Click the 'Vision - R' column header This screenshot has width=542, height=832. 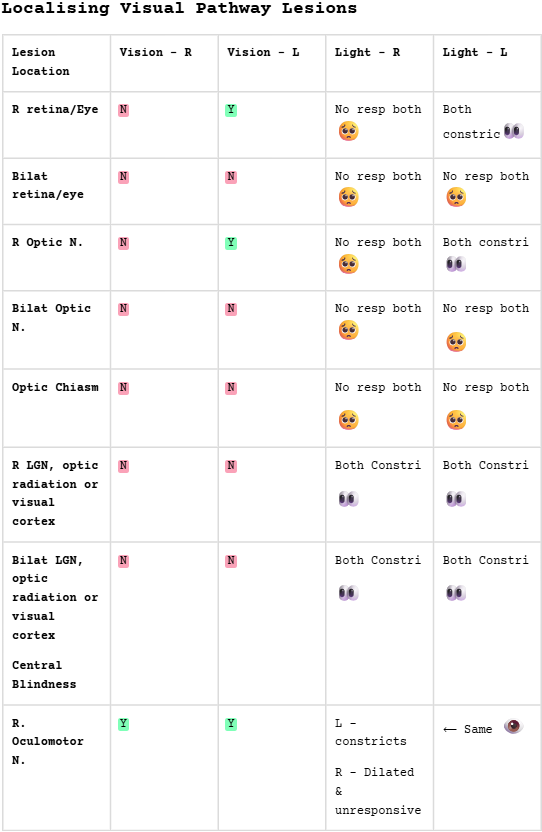tap(156, 52)
